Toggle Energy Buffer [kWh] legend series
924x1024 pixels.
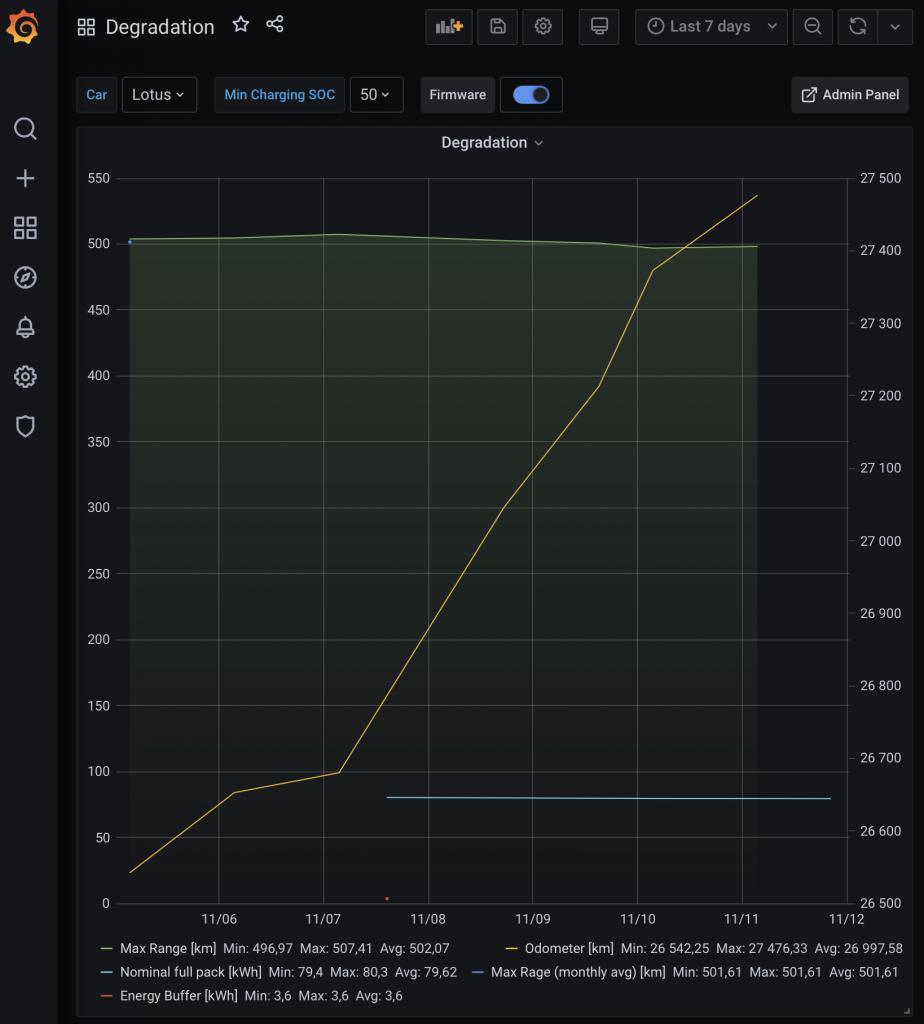[179, 995]
